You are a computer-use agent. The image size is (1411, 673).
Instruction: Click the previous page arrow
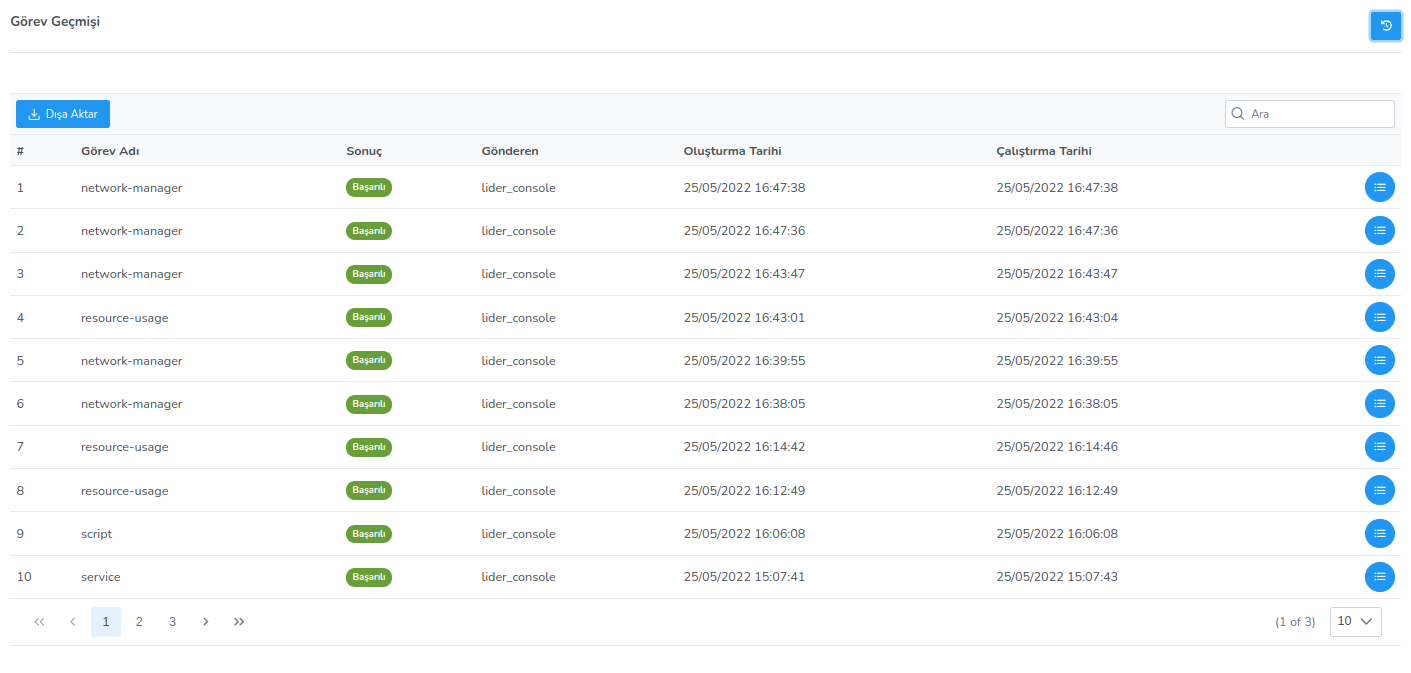click(x=72, y=622)
